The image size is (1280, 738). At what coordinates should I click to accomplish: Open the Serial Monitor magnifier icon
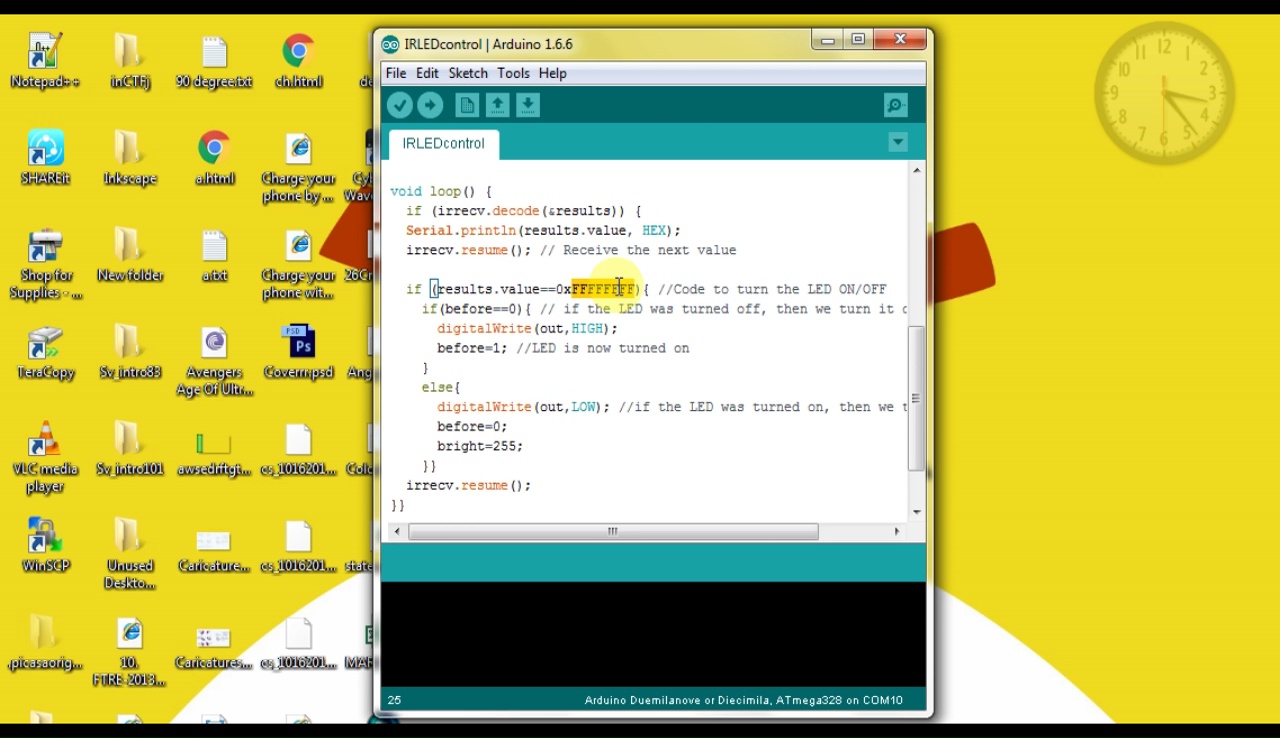coord(896,105)
